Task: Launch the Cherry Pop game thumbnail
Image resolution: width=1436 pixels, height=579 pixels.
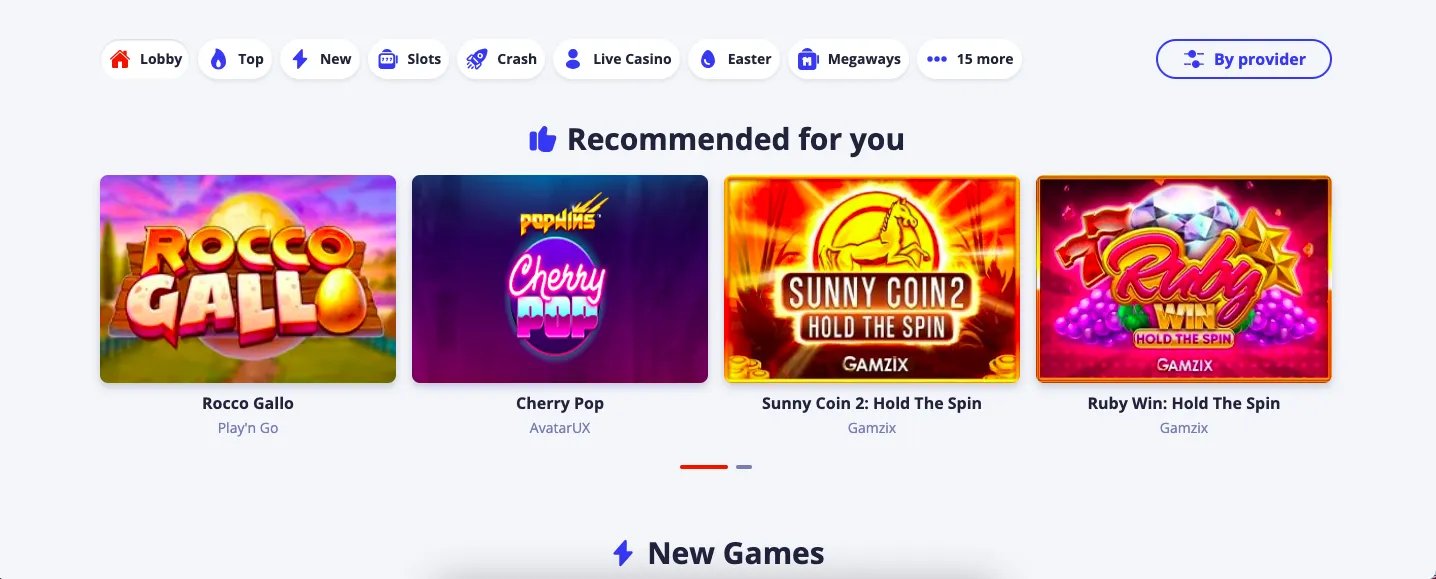Action: (560, 279)
